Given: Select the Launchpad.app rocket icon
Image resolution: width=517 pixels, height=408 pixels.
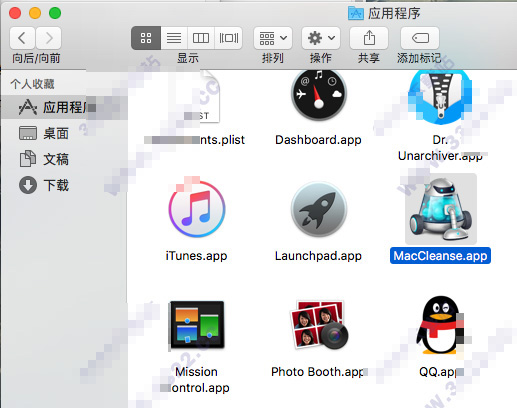Looking at the screenshot, I should click(319, 209).
